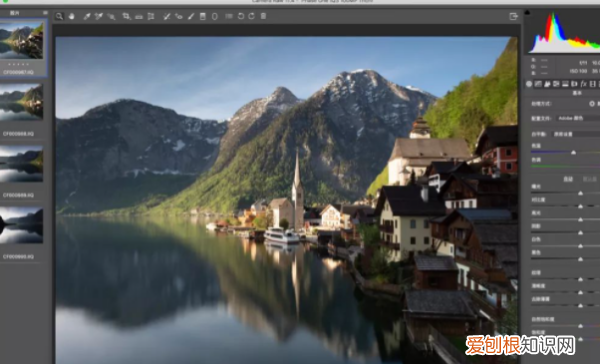Select the Color Sampler tool

[x=99, y=16]
